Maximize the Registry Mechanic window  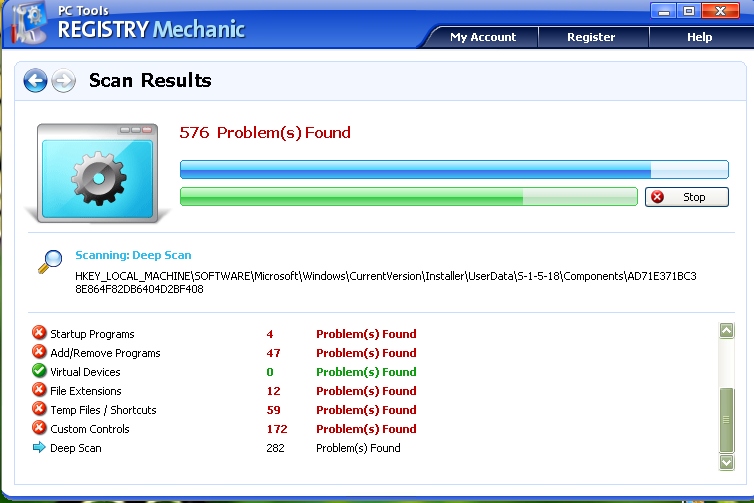[x=689, y=11]
